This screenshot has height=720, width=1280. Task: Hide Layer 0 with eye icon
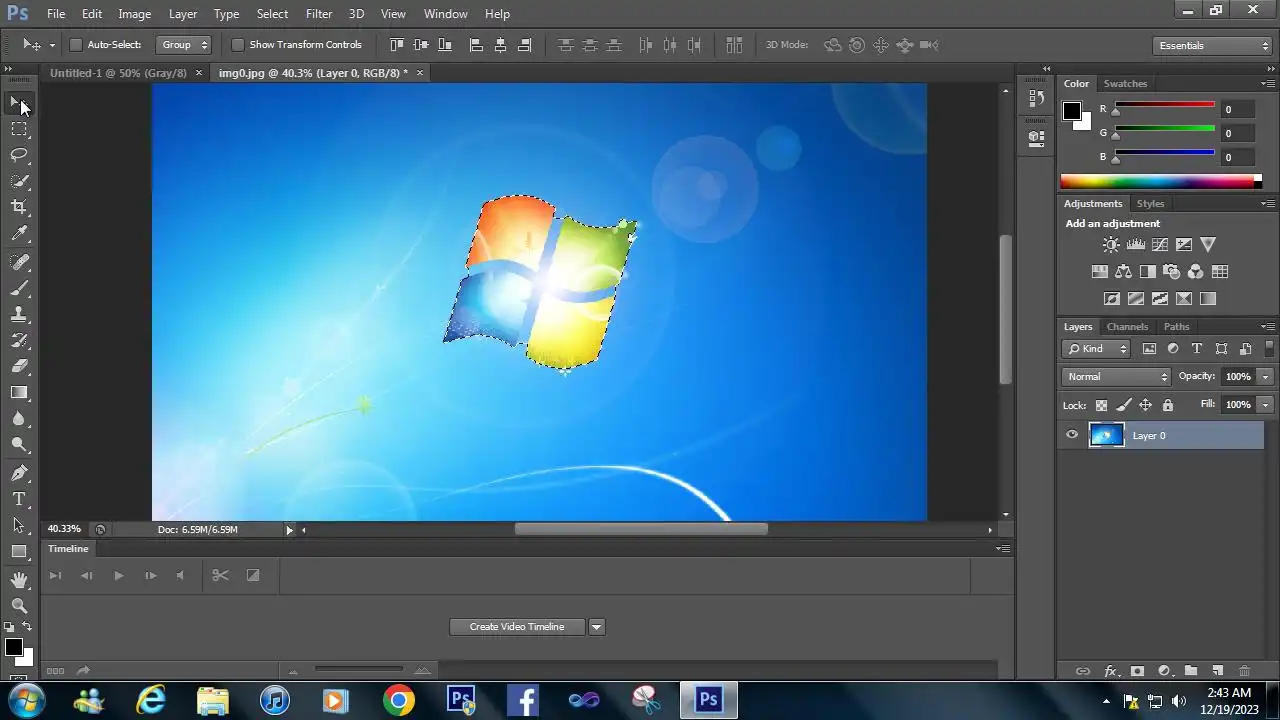point(1072,435)
